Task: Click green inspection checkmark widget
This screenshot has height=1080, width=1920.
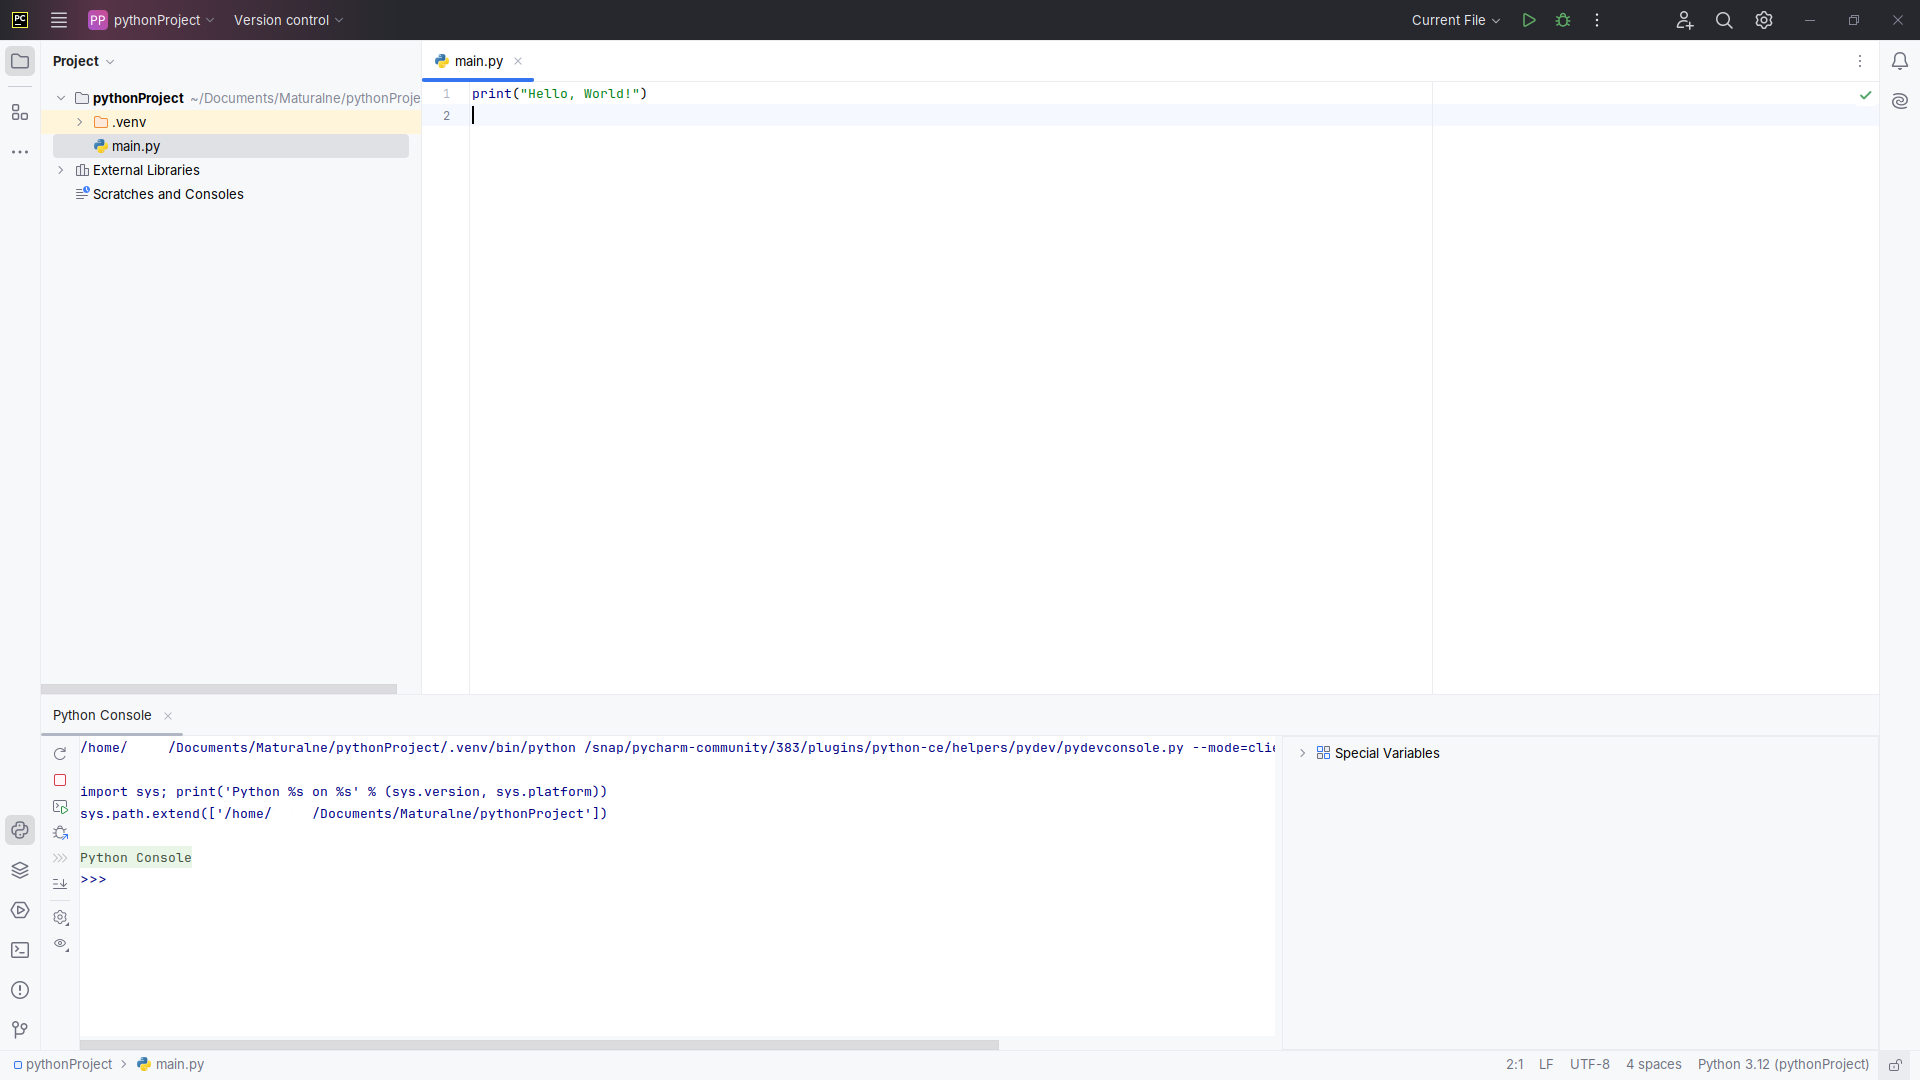Action: click(1865, 95)
